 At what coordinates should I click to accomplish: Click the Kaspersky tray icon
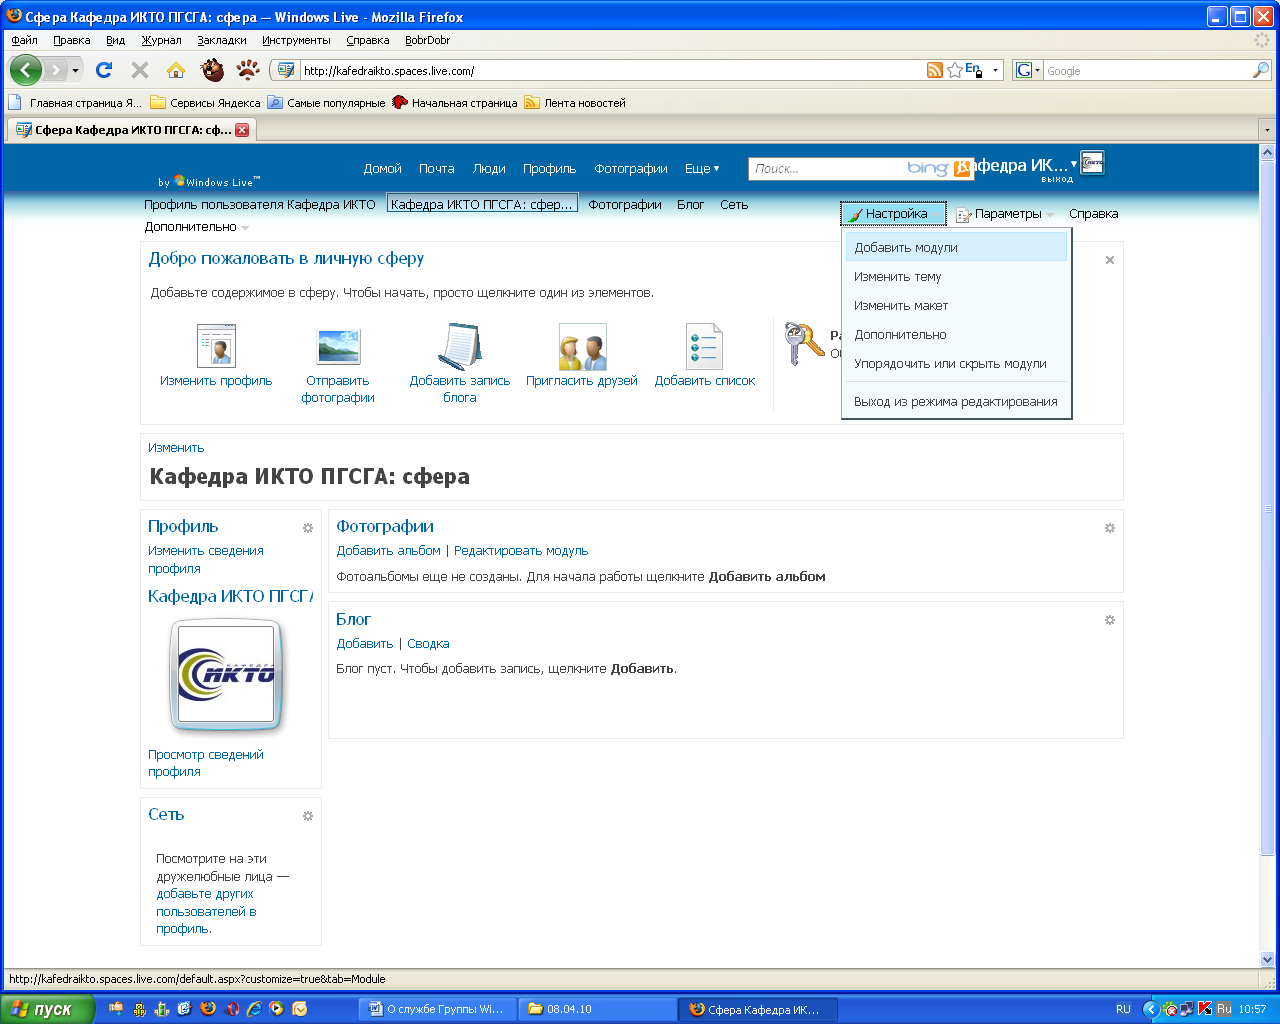pyautogui.click(x=1205, y=1009)
